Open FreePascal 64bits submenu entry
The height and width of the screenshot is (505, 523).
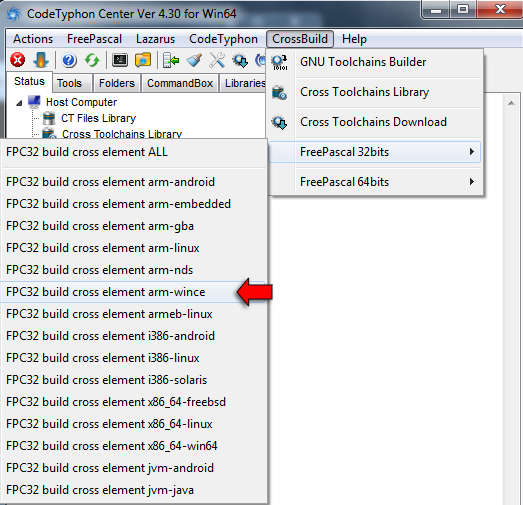click(x=376, y=182)
